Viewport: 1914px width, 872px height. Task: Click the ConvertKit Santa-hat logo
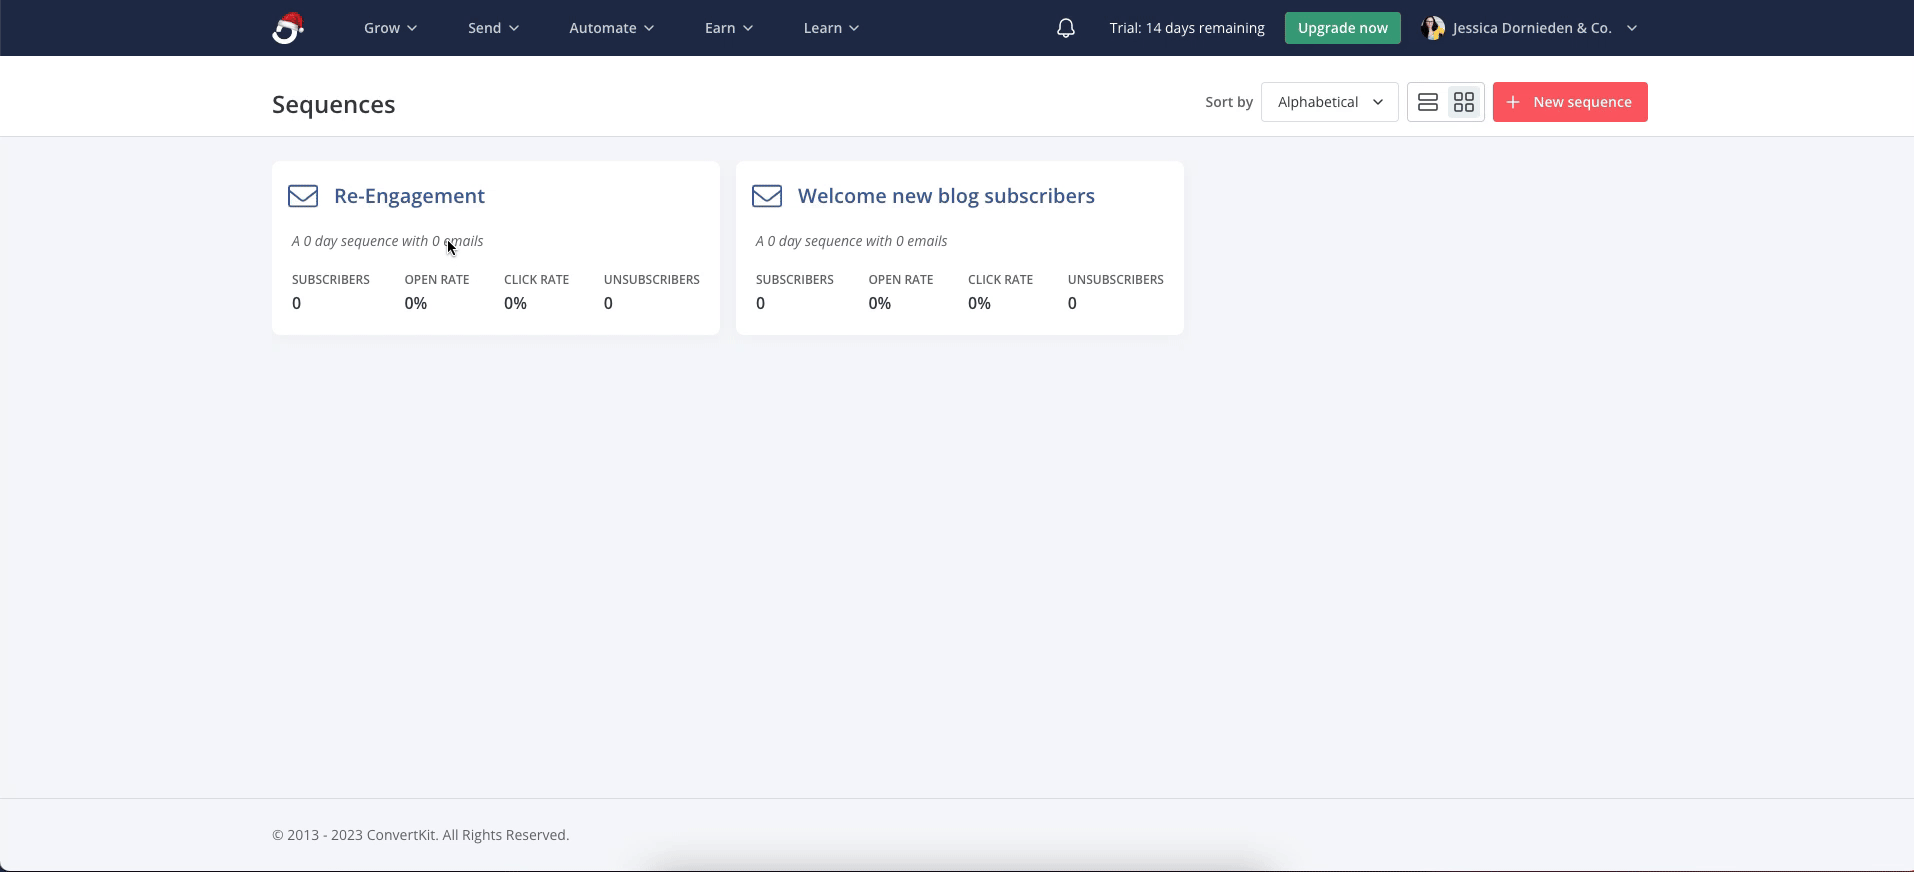pyautogui.click(x=288, y=28)
